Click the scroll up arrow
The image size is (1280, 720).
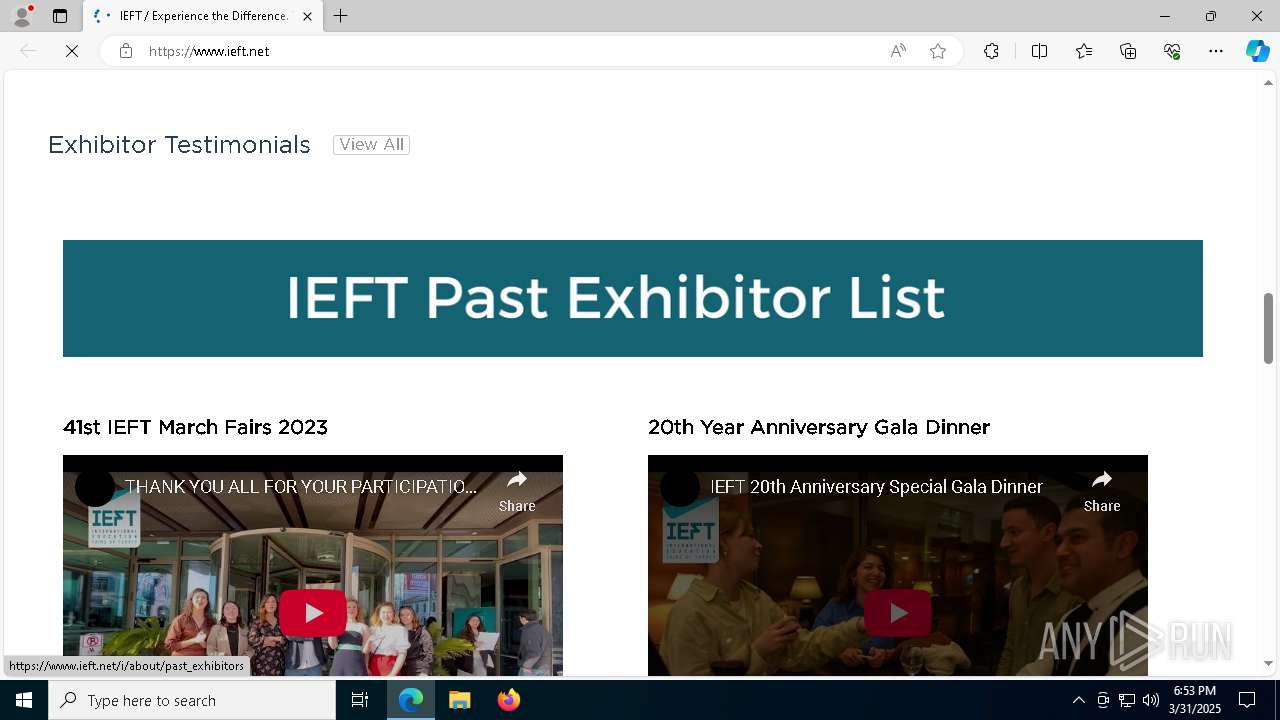[x=1269, y=83]
